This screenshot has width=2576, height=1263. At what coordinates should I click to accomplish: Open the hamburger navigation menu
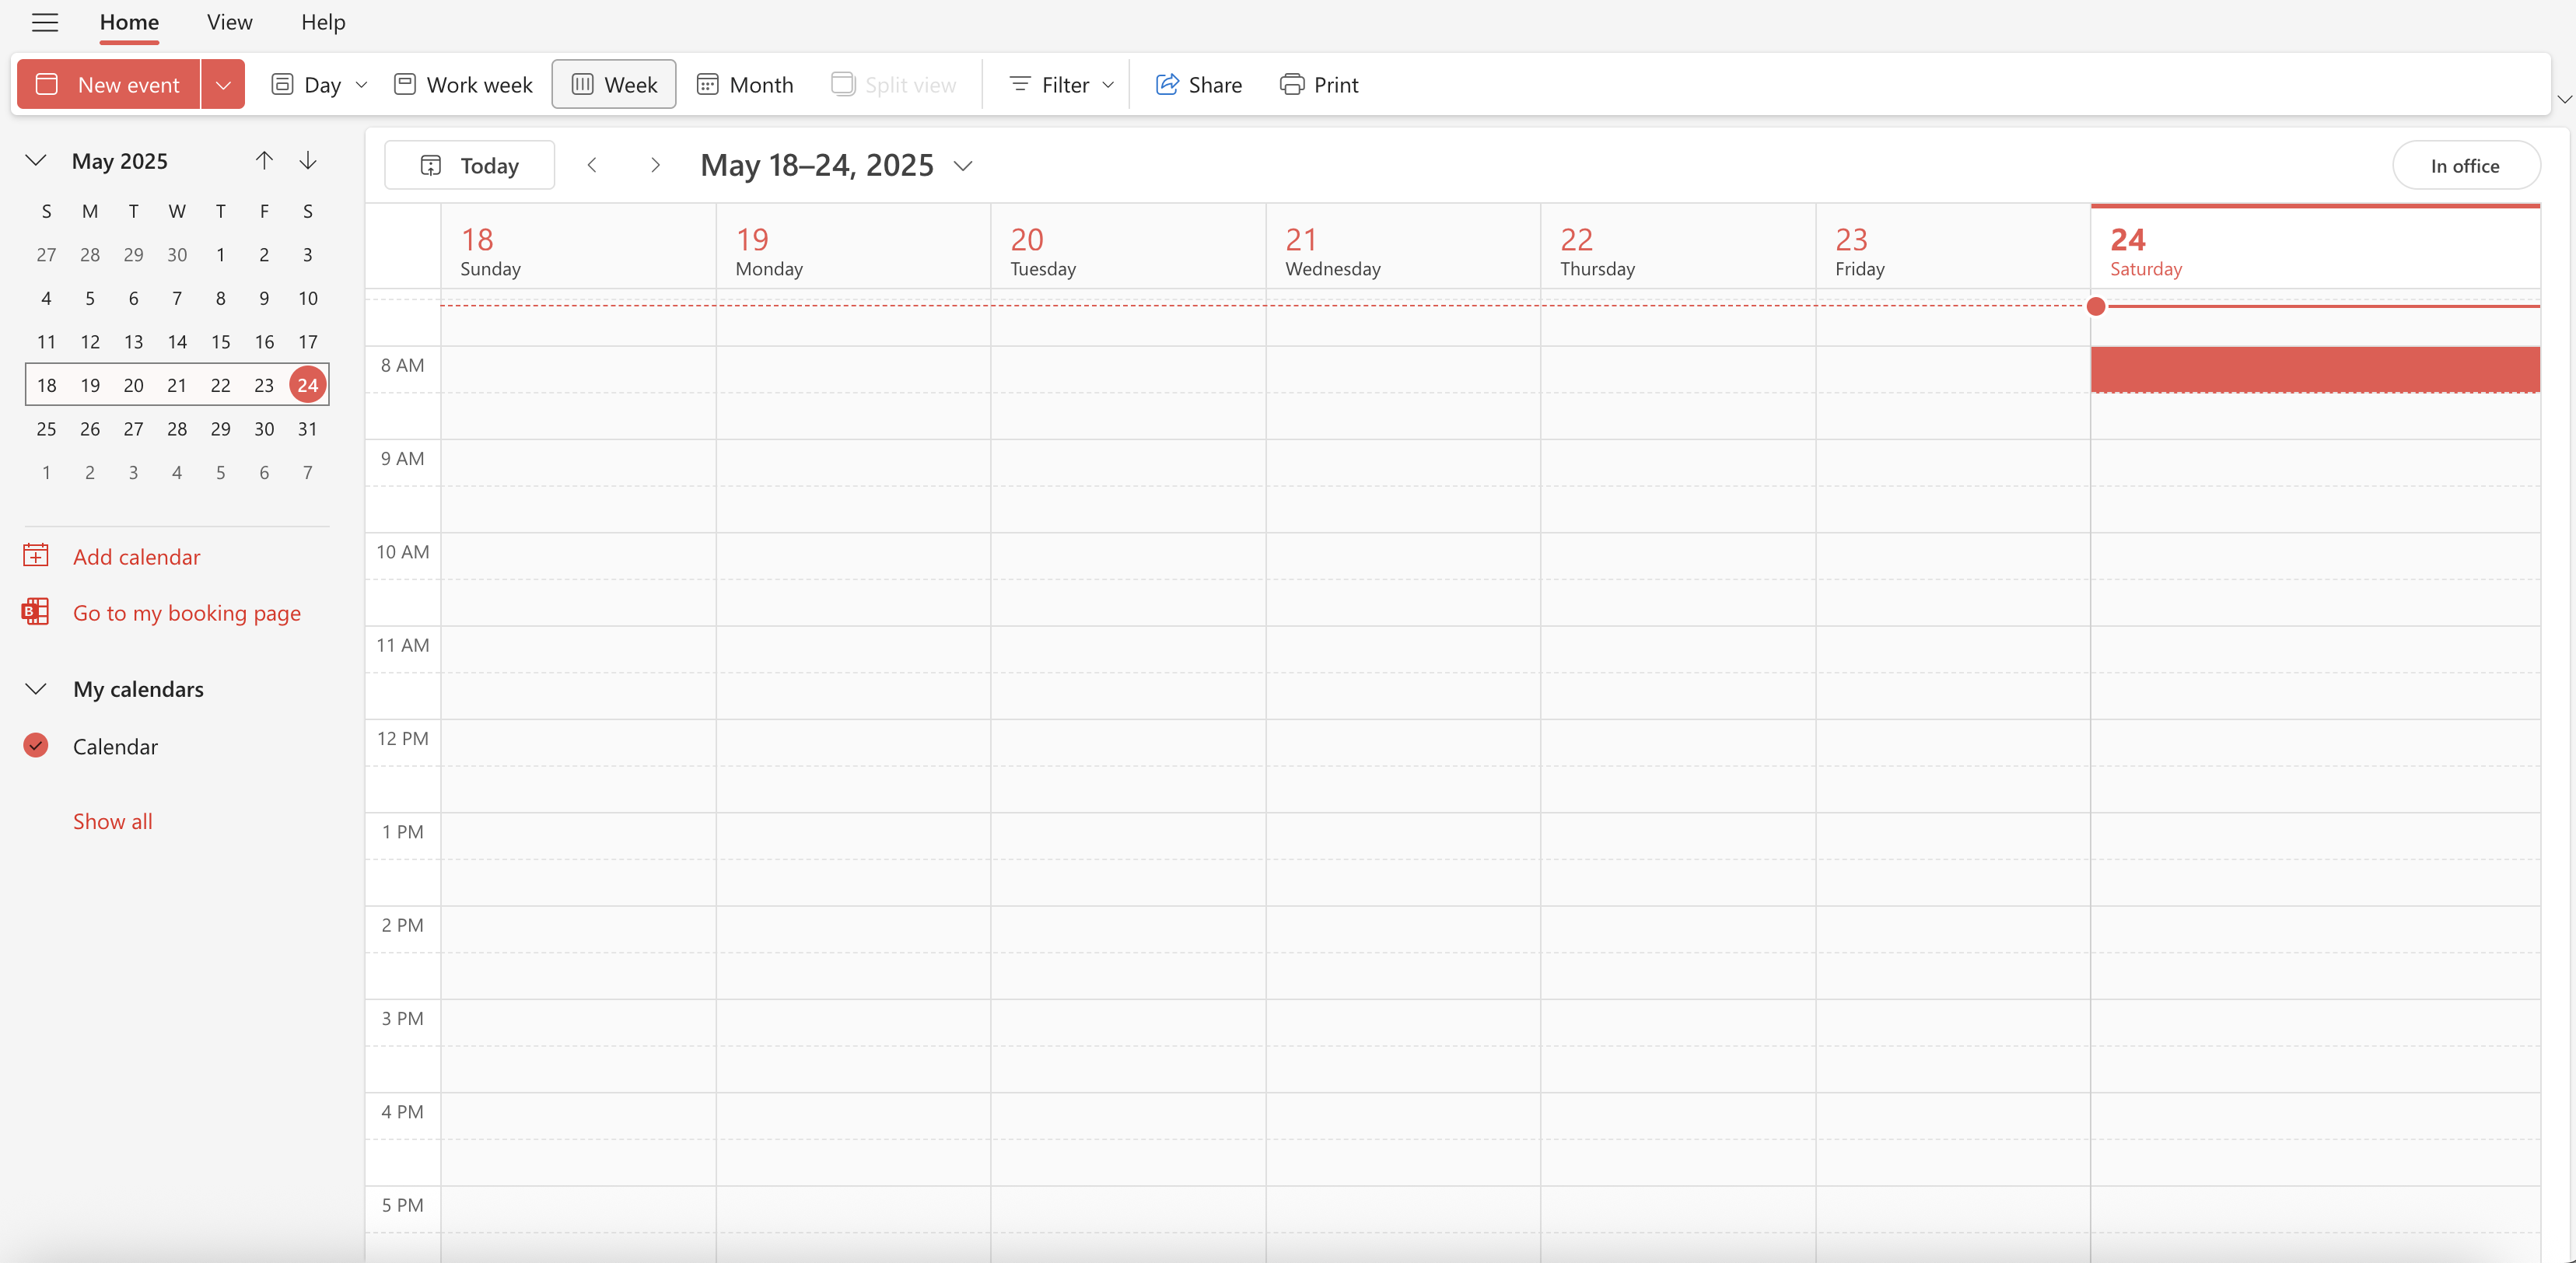coord(45,22)
